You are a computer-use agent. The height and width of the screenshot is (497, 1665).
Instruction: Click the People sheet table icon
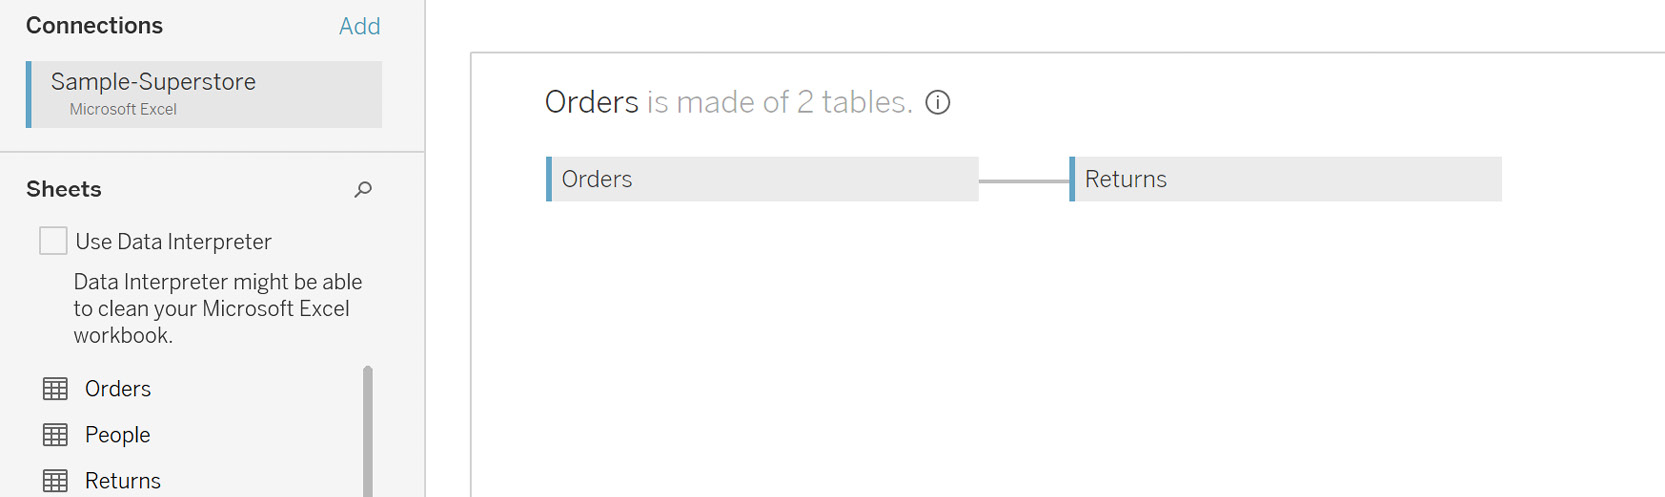(x=55, y=435)
